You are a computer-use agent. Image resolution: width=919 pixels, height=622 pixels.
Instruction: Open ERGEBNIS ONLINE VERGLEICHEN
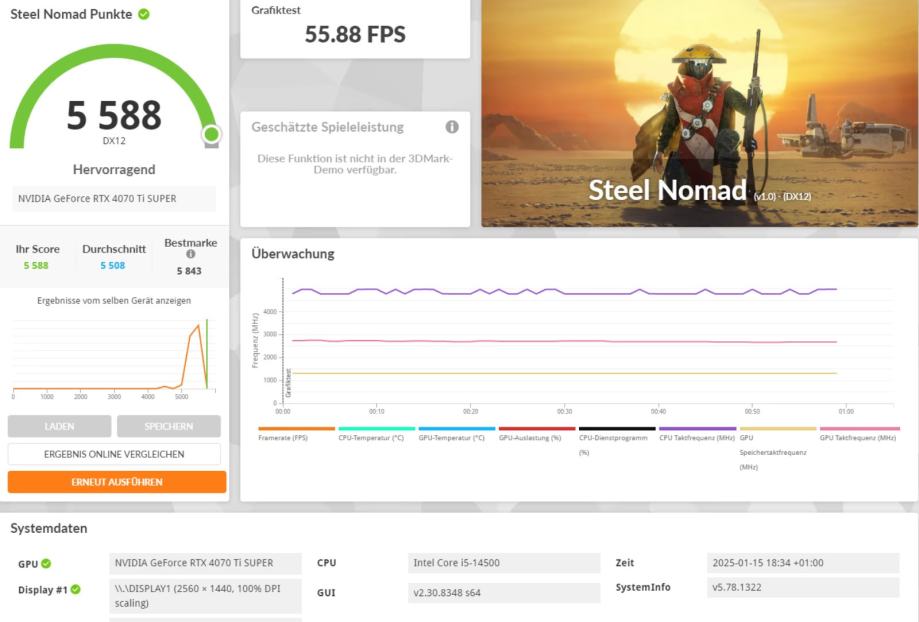click(114, 454)
